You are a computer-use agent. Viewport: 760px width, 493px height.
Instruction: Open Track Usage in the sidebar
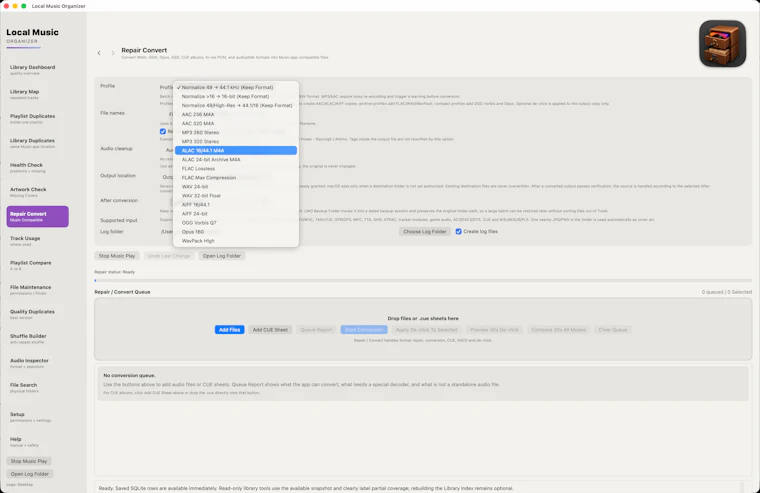click(x=37, y=241)
